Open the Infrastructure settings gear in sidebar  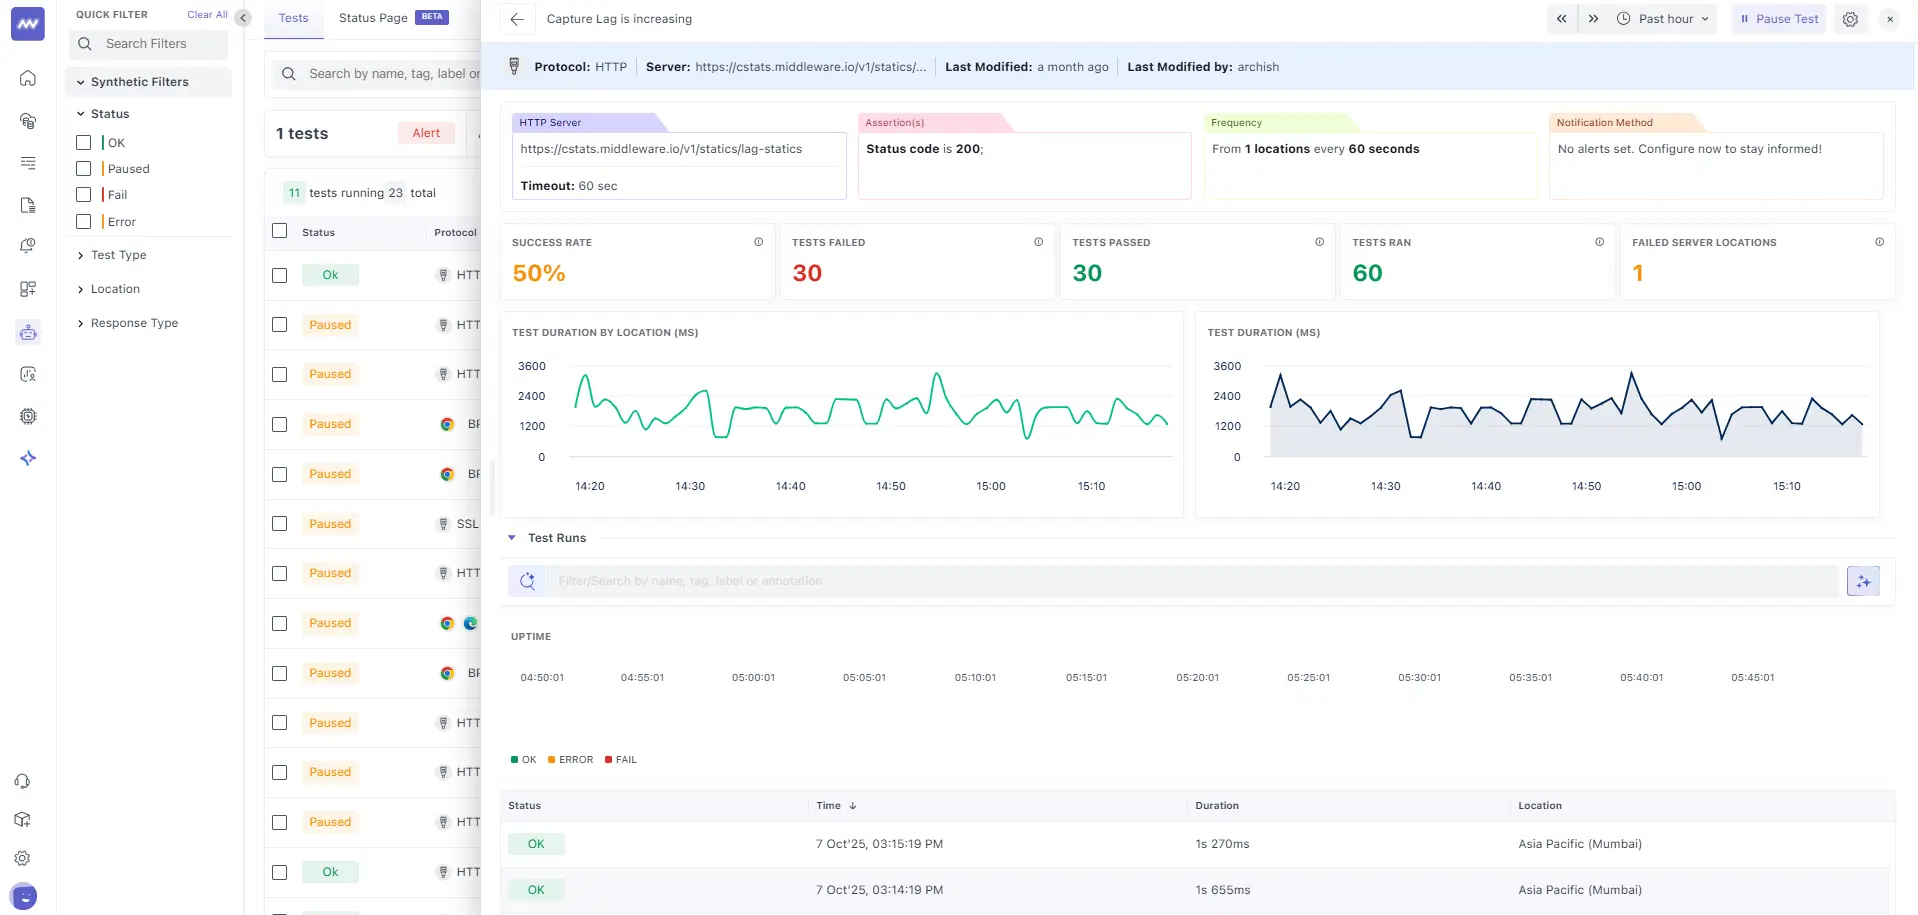28,416
